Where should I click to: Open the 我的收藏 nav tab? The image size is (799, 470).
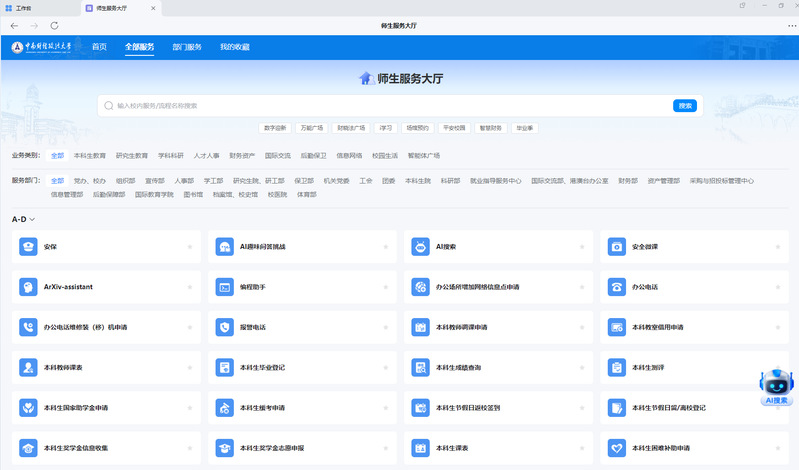click(235, 47)
